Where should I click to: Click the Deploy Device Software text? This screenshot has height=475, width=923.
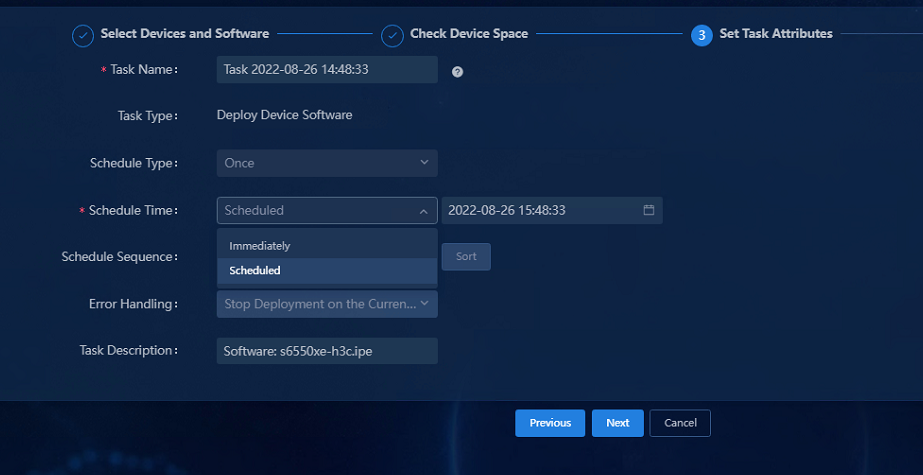click(x=284, y=115)
